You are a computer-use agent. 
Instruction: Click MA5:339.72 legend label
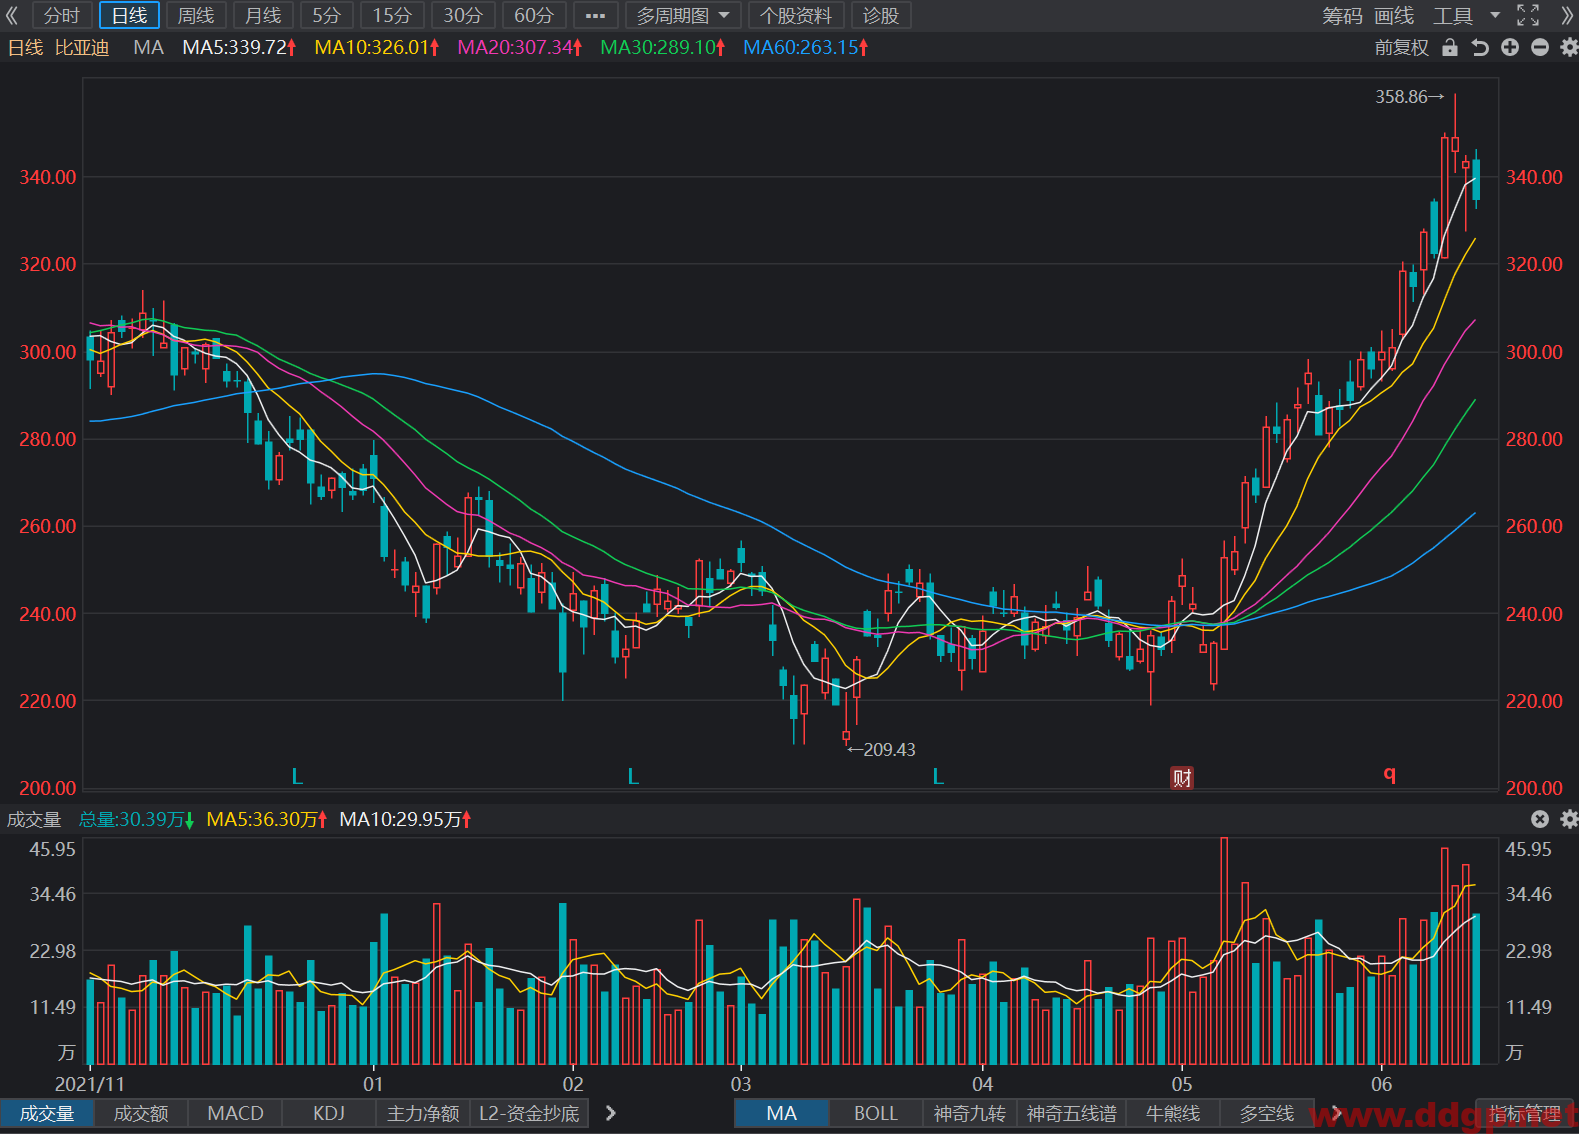239,47
